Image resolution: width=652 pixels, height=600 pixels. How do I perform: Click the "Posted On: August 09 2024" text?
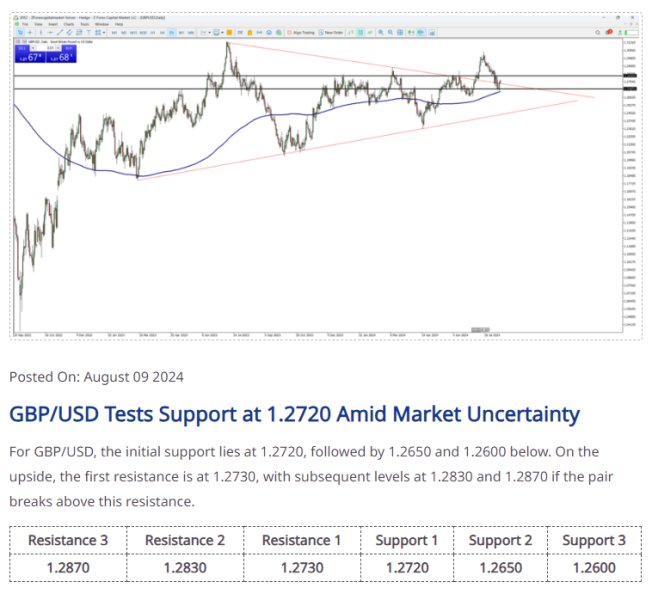(x=96, y=377)
